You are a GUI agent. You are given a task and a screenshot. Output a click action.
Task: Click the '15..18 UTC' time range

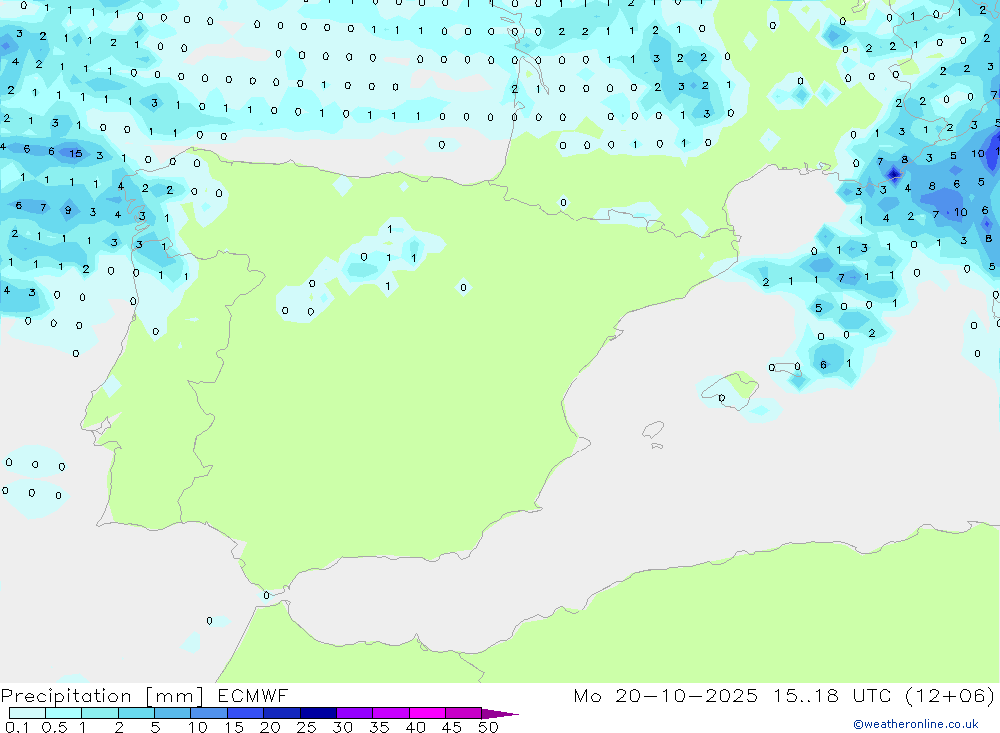(834, 695)
